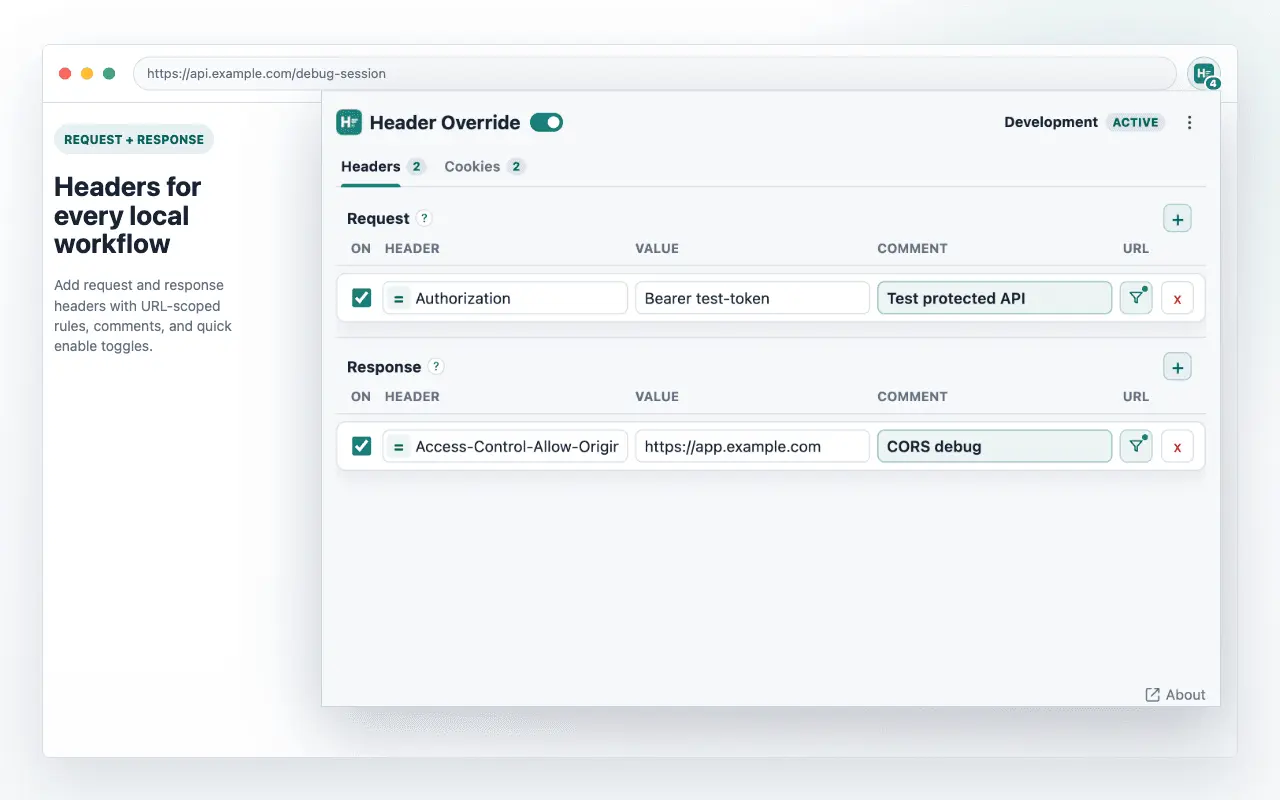Edit the 'Test protected API' comment field

pyautogui.click(x=994, y=298)
